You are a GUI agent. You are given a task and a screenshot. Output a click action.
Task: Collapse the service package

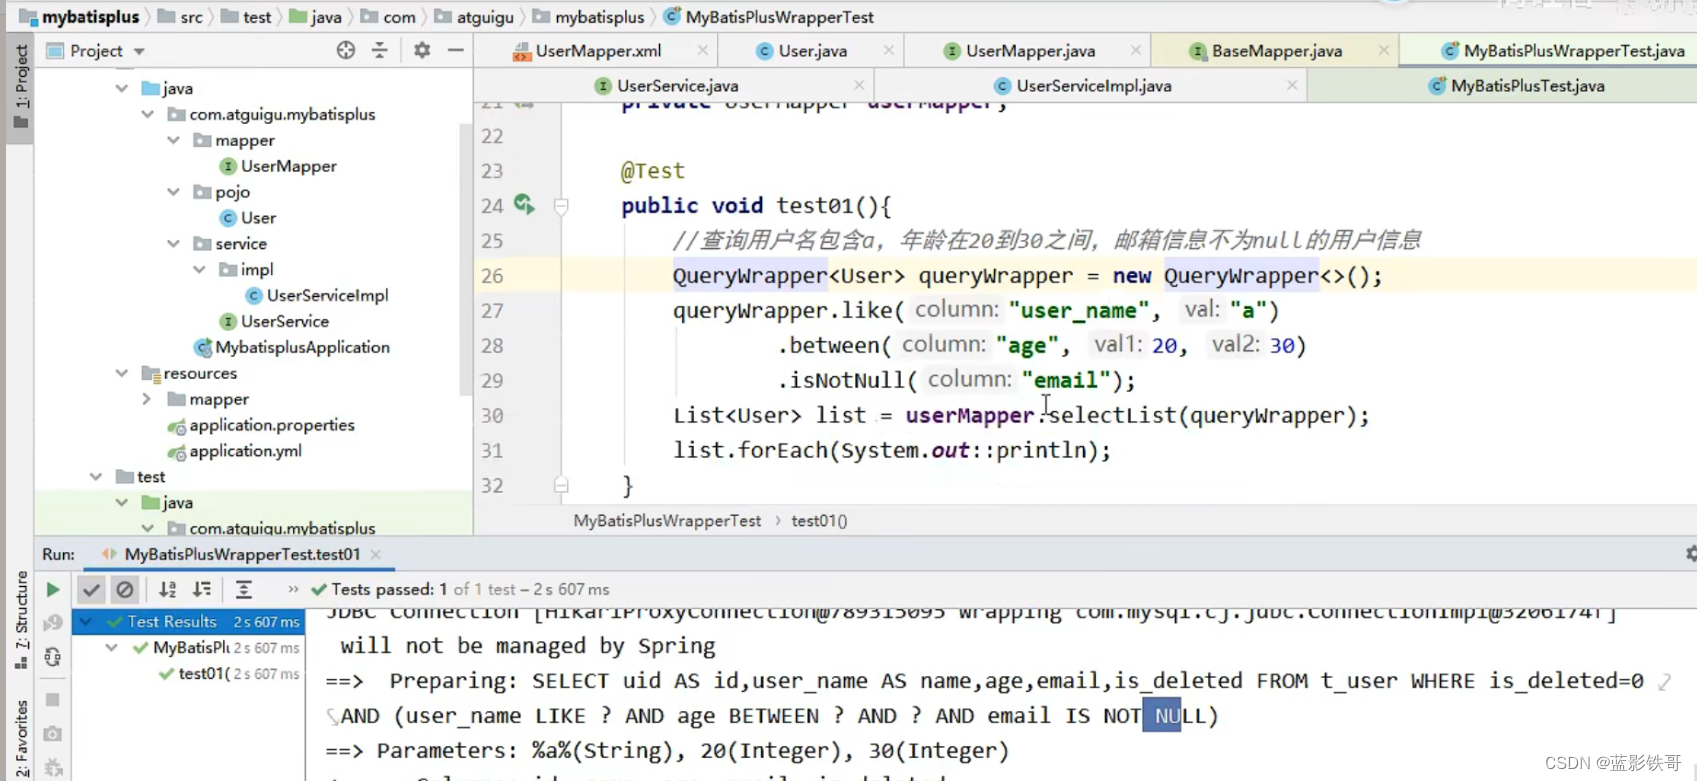(174, 244)
